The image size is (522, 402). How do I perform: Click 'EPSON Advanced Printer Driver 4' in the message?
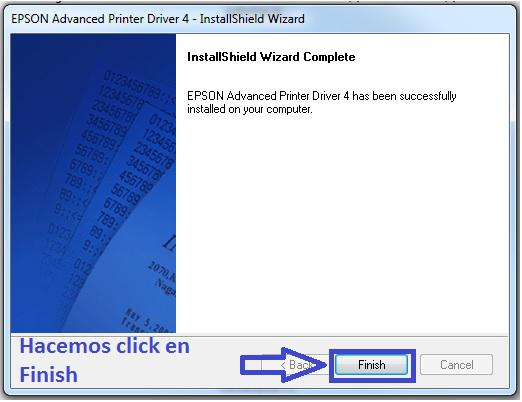tap(268, 96)
